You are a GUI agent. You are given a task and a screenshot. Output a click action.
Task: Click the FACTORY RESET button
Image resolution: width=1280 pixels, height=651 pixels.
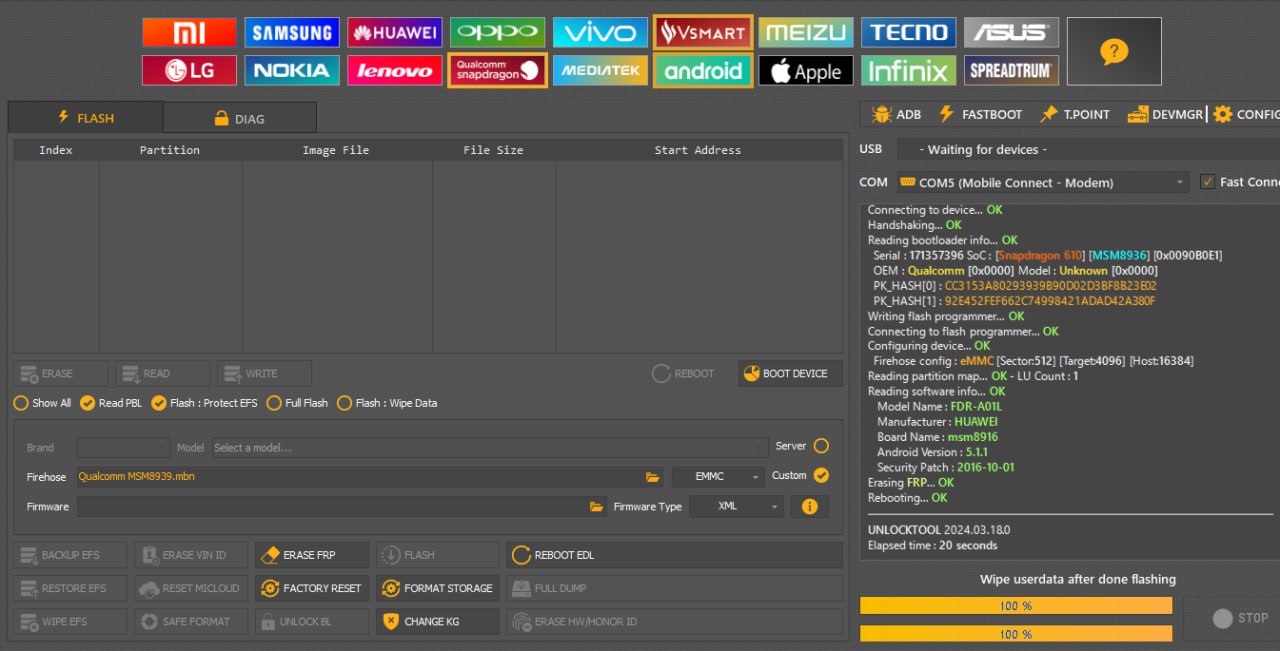coord(311,588)
